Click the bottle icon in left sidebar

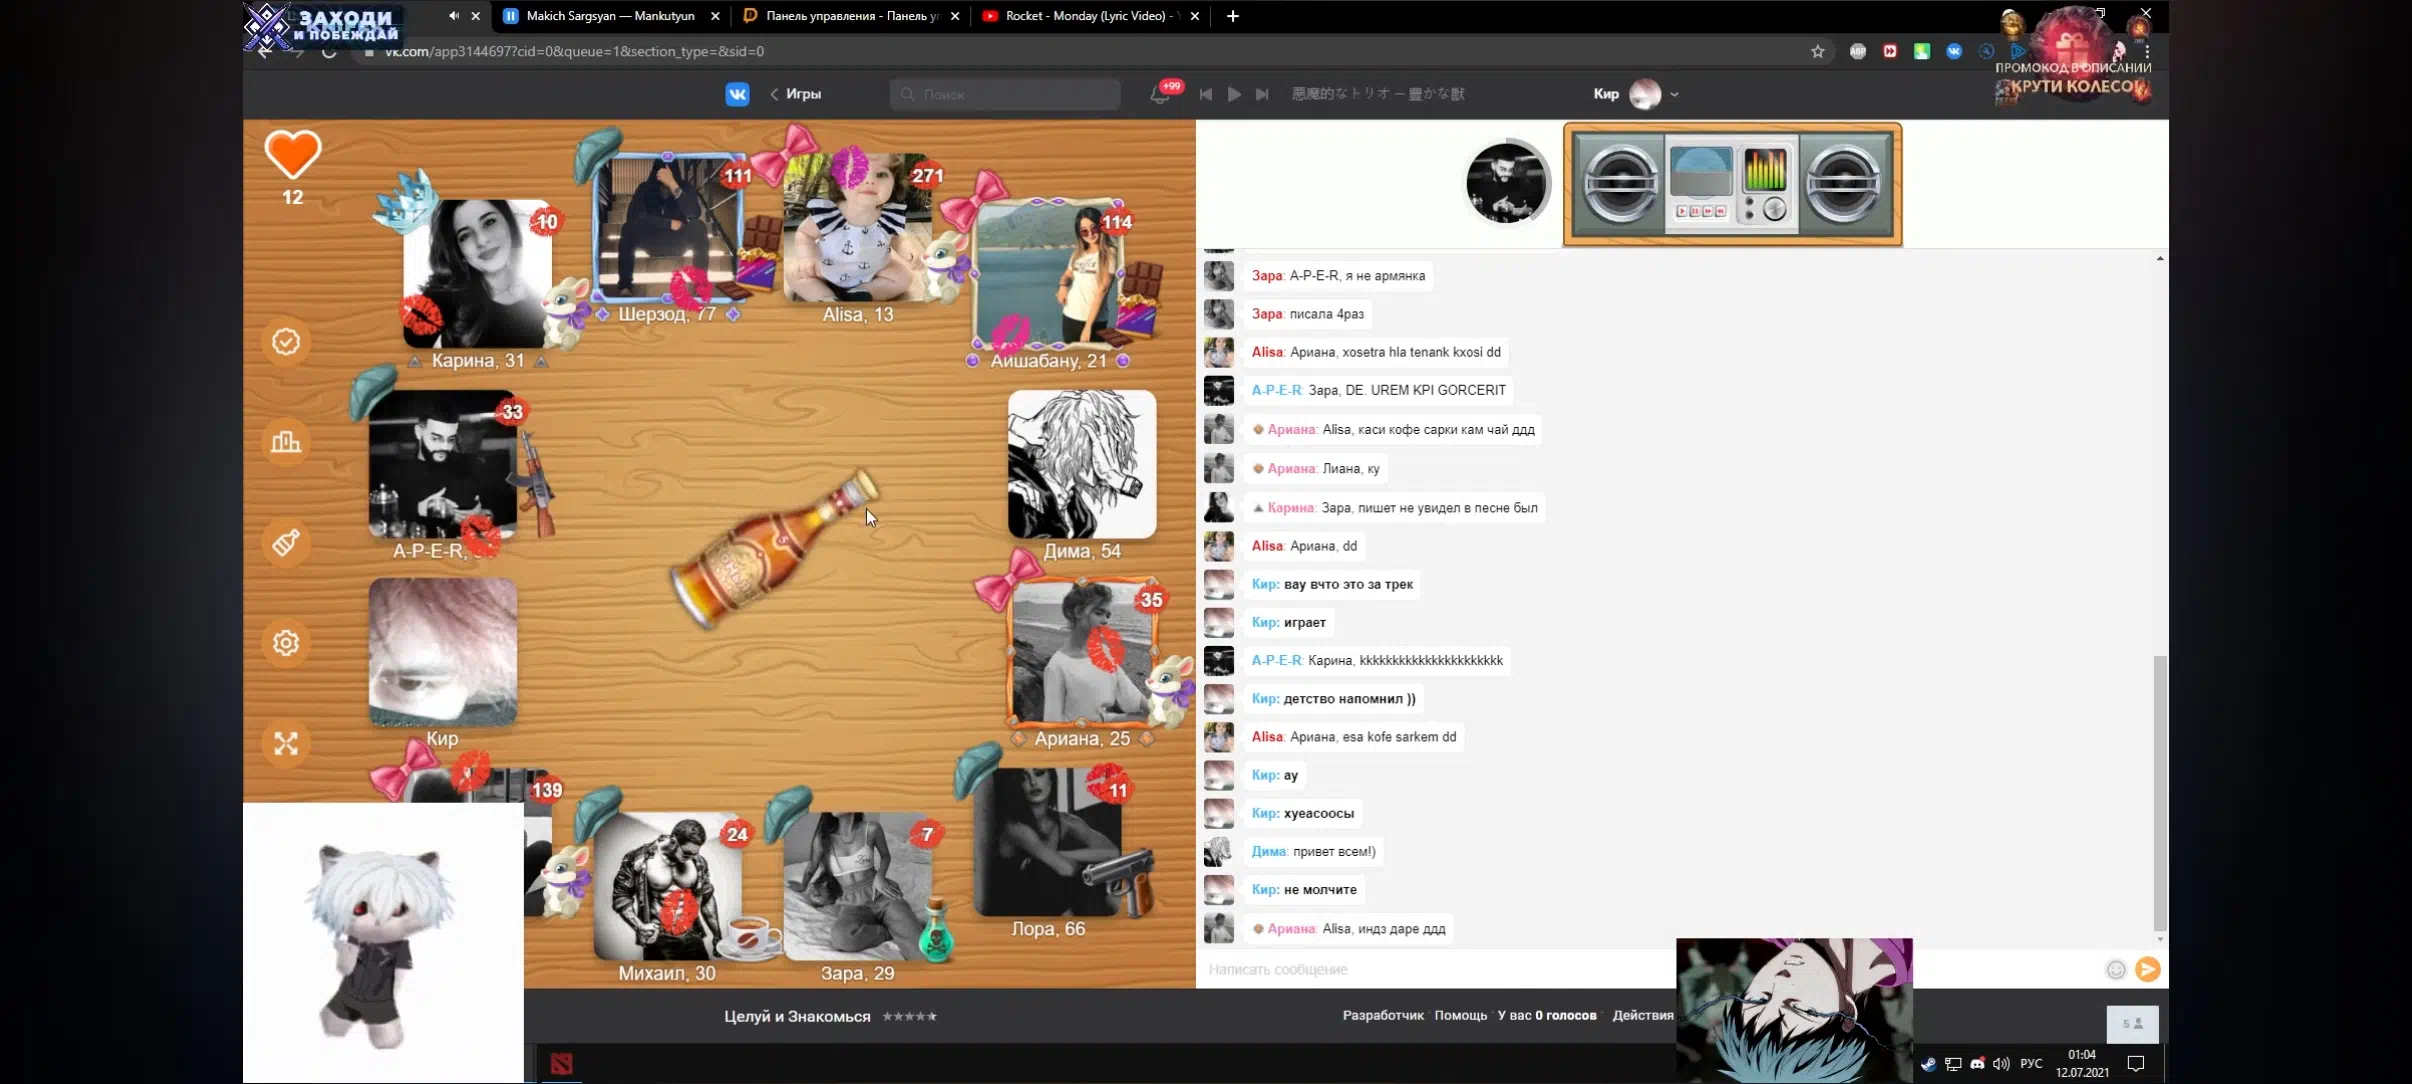pyautogui.click(x=286, y=543)
